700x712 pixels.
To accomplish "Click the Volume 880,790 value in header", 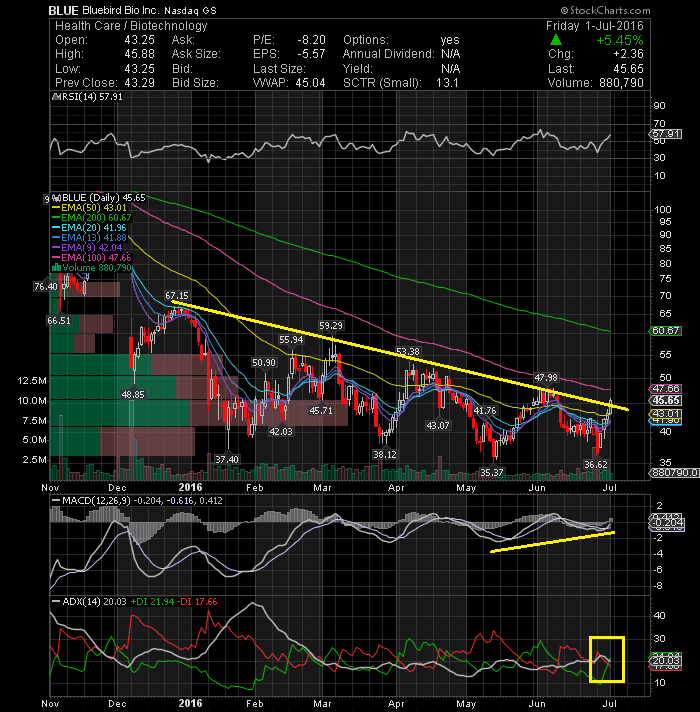I will click(x=621, y=83).
